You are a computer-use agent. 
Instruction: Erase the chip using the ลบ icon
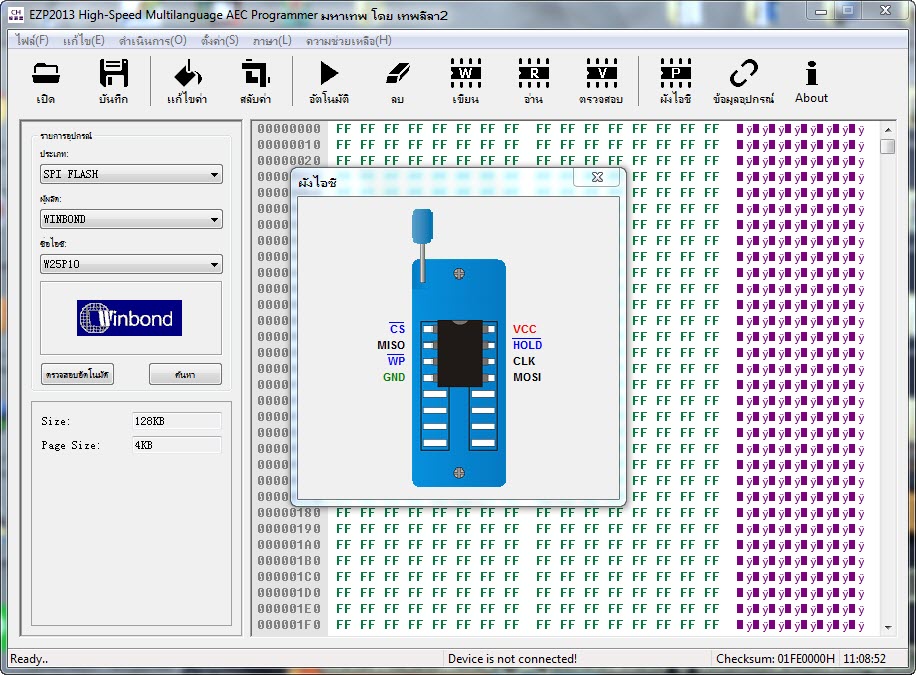(x=395, y=80)
